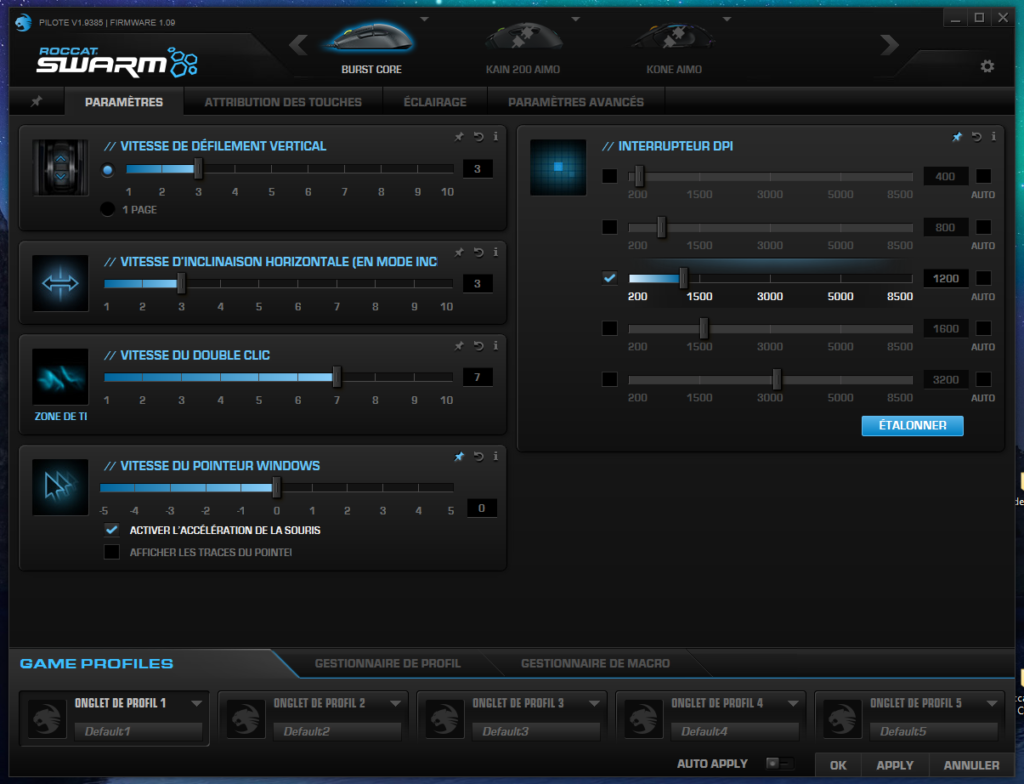Open the settings gear icon
The width and height of the screenshot is (1024, 784).
pyautogui.click(x=987, y=66)
